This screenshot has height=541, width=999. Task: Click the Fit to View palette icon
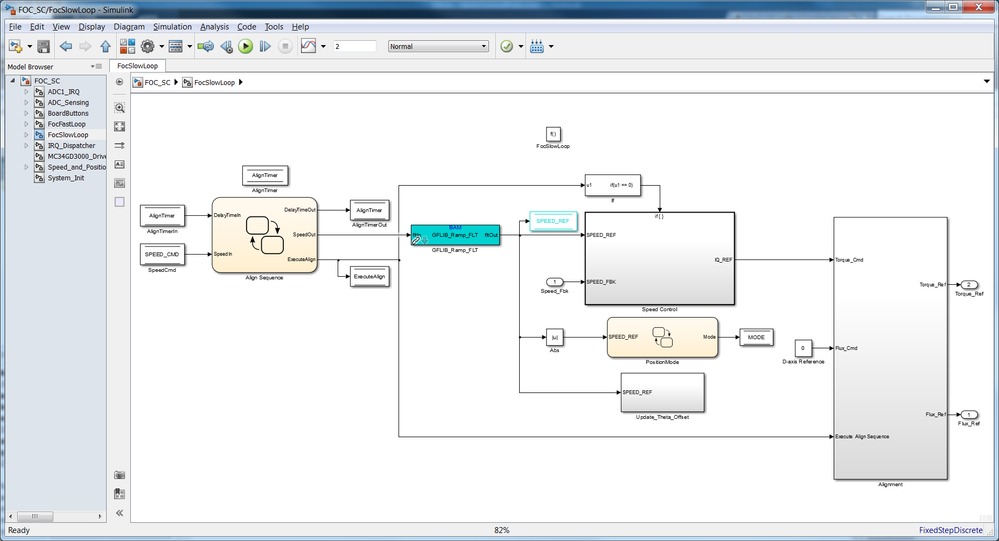tap(119, 127)
